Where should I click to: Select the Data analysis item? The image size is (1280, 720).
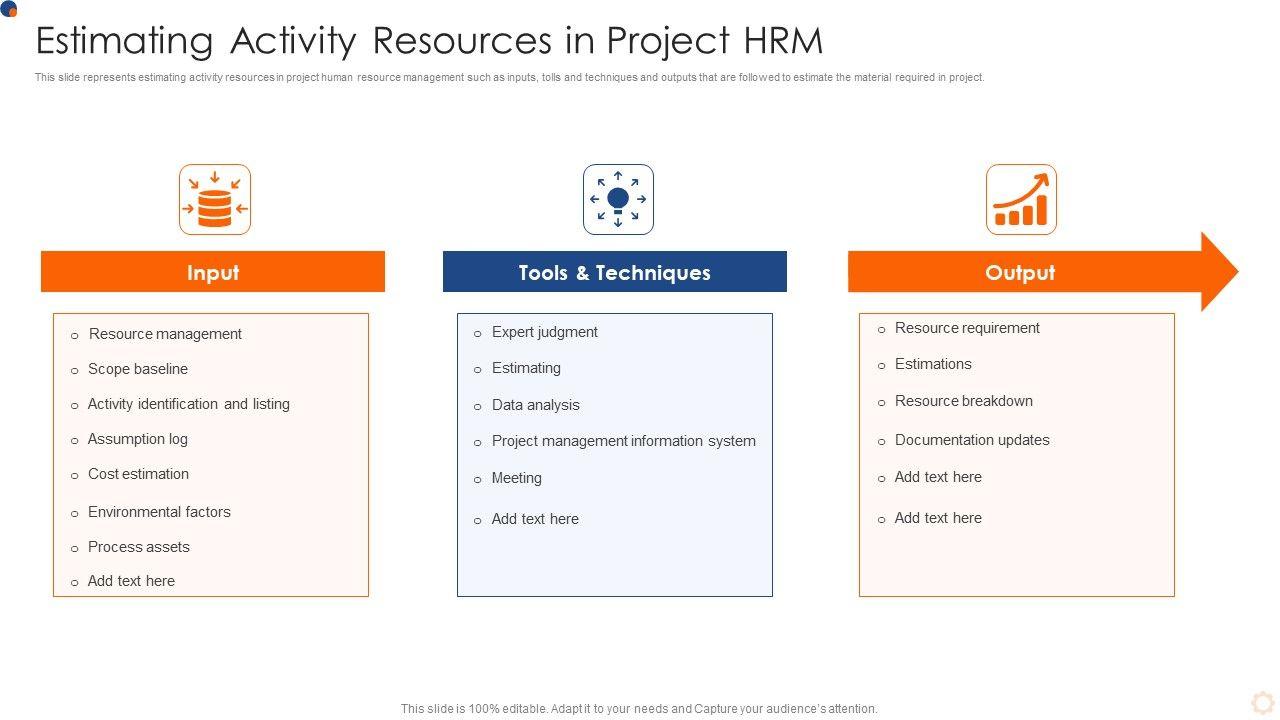tap(536, 405)
